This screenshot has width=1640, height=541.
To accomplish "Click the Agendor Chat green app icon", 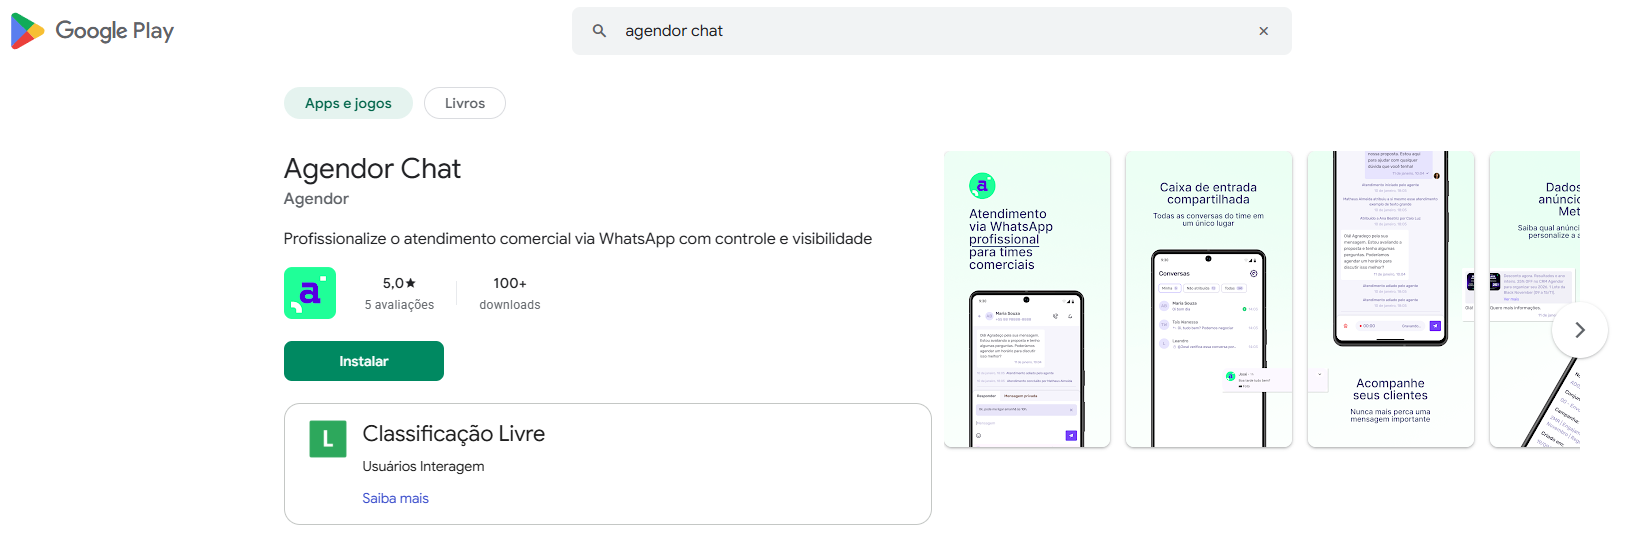I will tap(310, 293).
